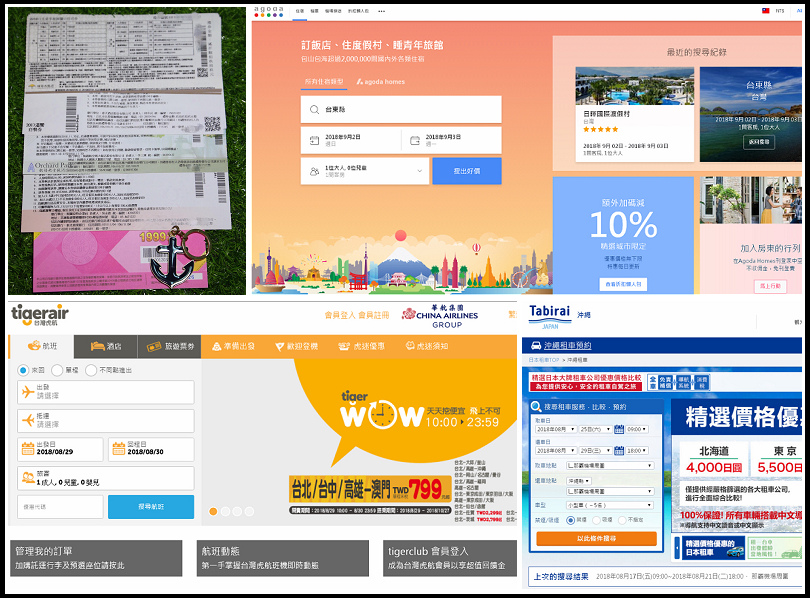
Task: Open tigerair 準備出發 menu
Action: click(233, 347)
